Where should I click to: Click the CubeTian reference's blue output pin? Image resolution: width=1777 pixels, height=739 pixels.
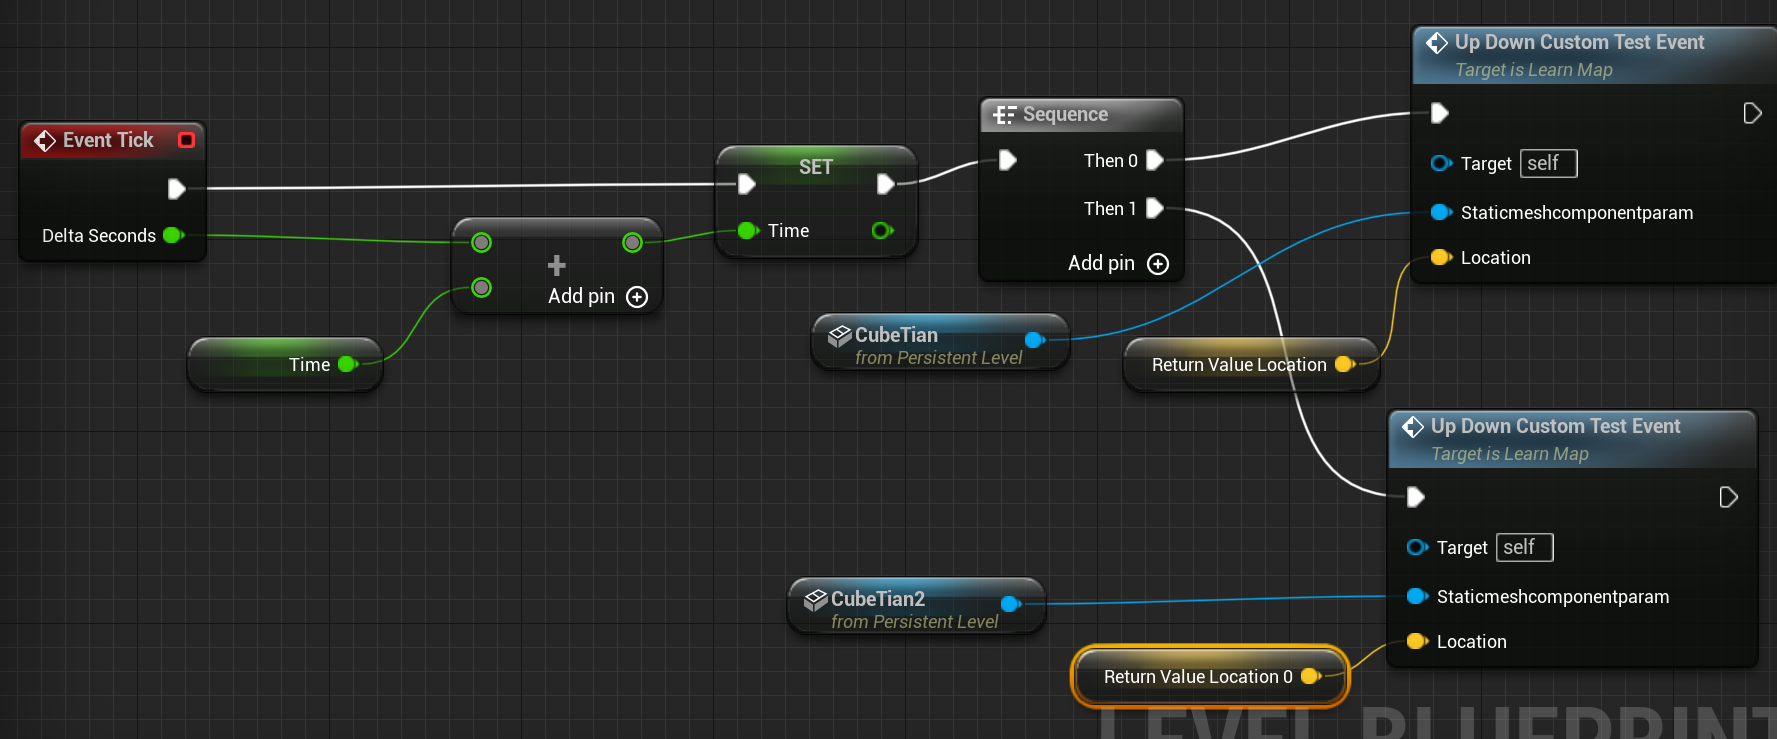click(x=1035, y=340)
